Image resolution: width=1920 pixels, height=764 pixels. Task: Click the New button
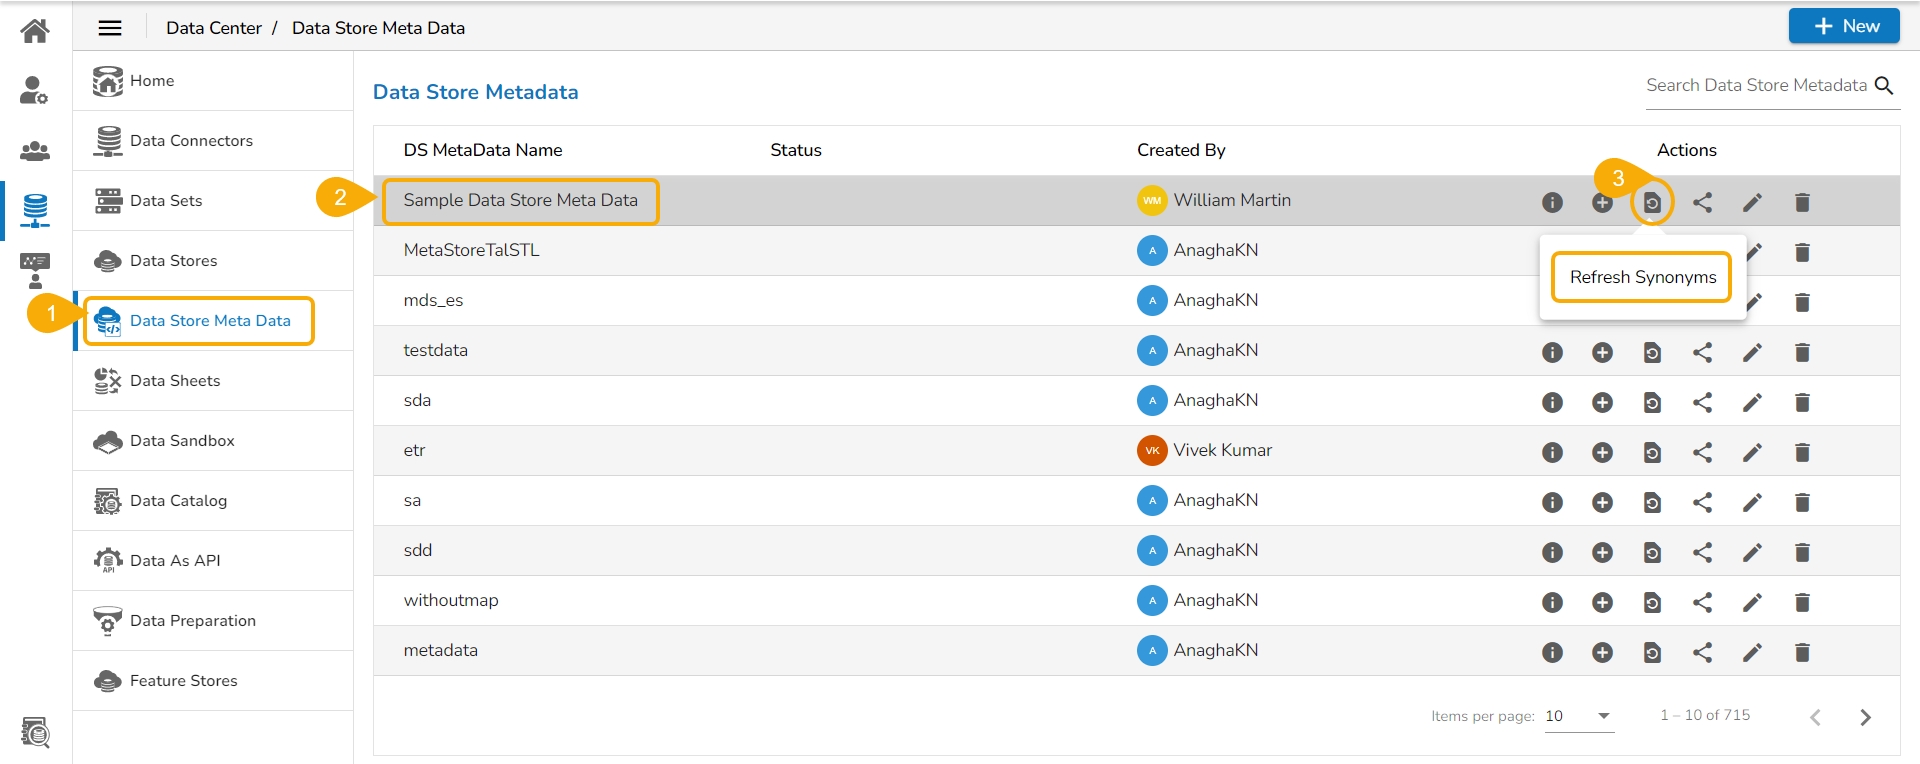(1844, 26)
